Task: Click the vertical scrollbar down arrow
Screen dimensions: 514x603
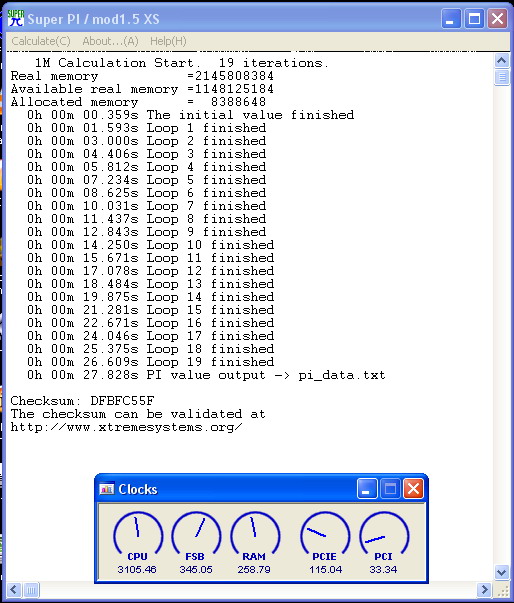Action: (502, 572)
